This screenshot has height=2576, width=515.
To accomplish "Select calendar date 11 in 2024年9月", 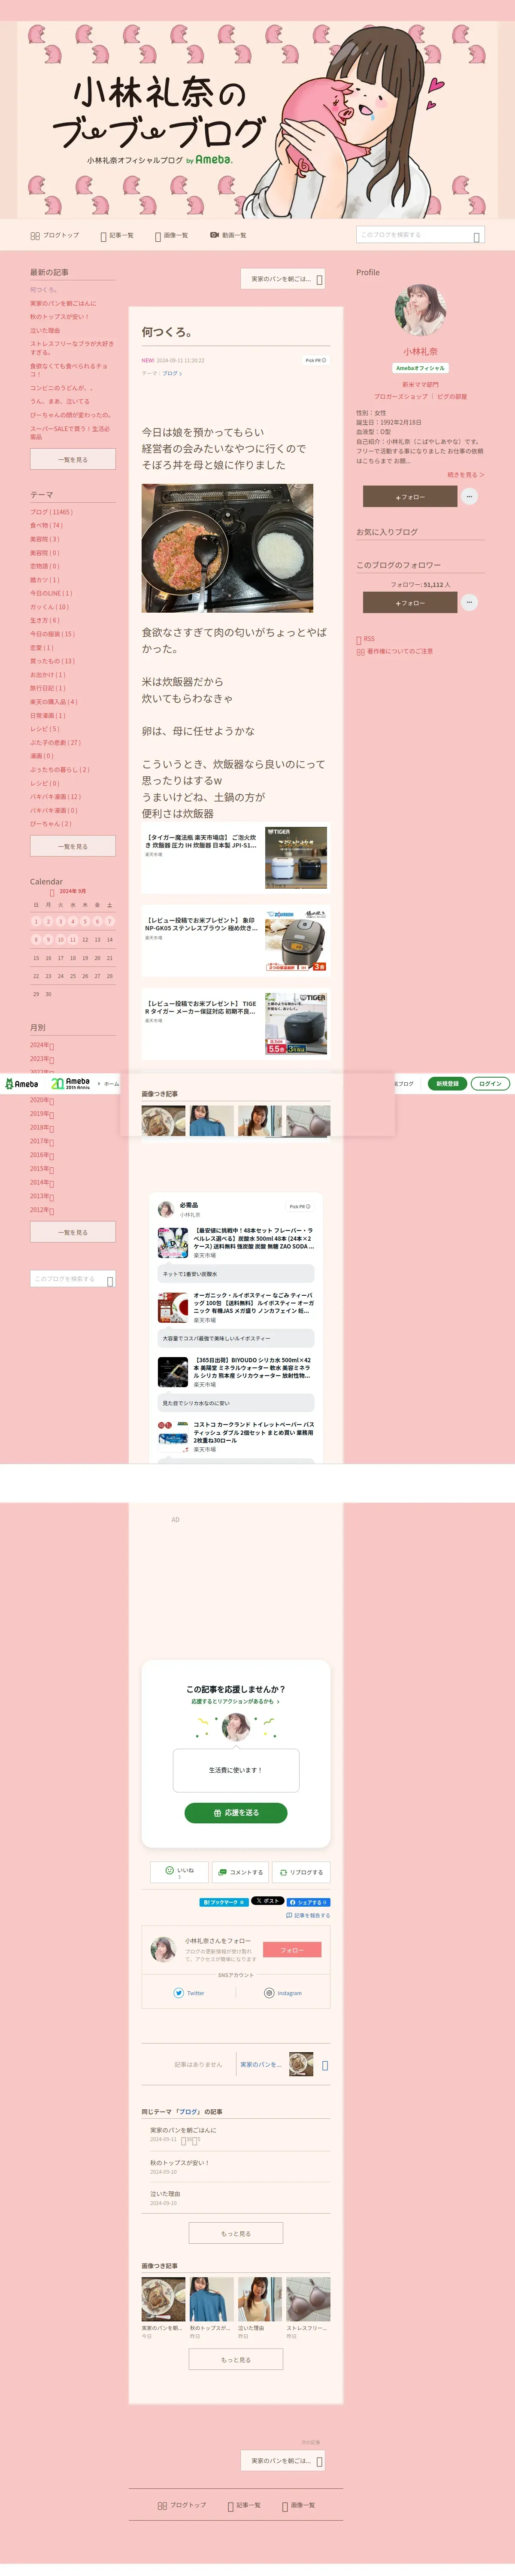I will tap(72, 939).
